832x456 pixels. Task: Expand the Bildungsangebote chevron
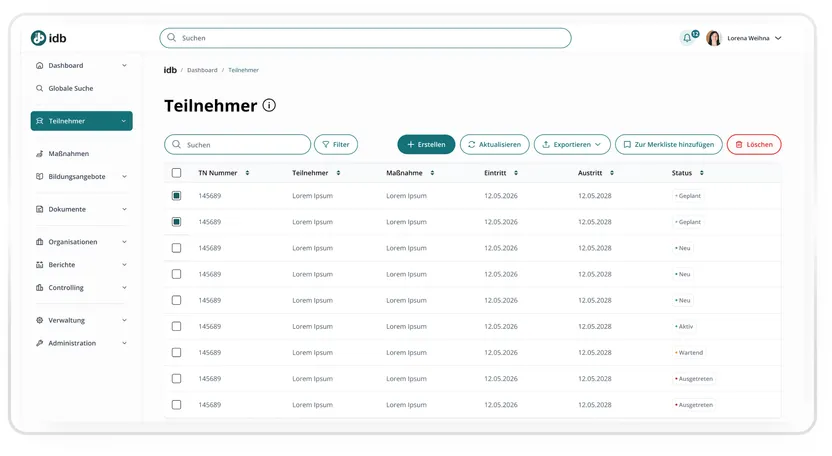[124, 176]
